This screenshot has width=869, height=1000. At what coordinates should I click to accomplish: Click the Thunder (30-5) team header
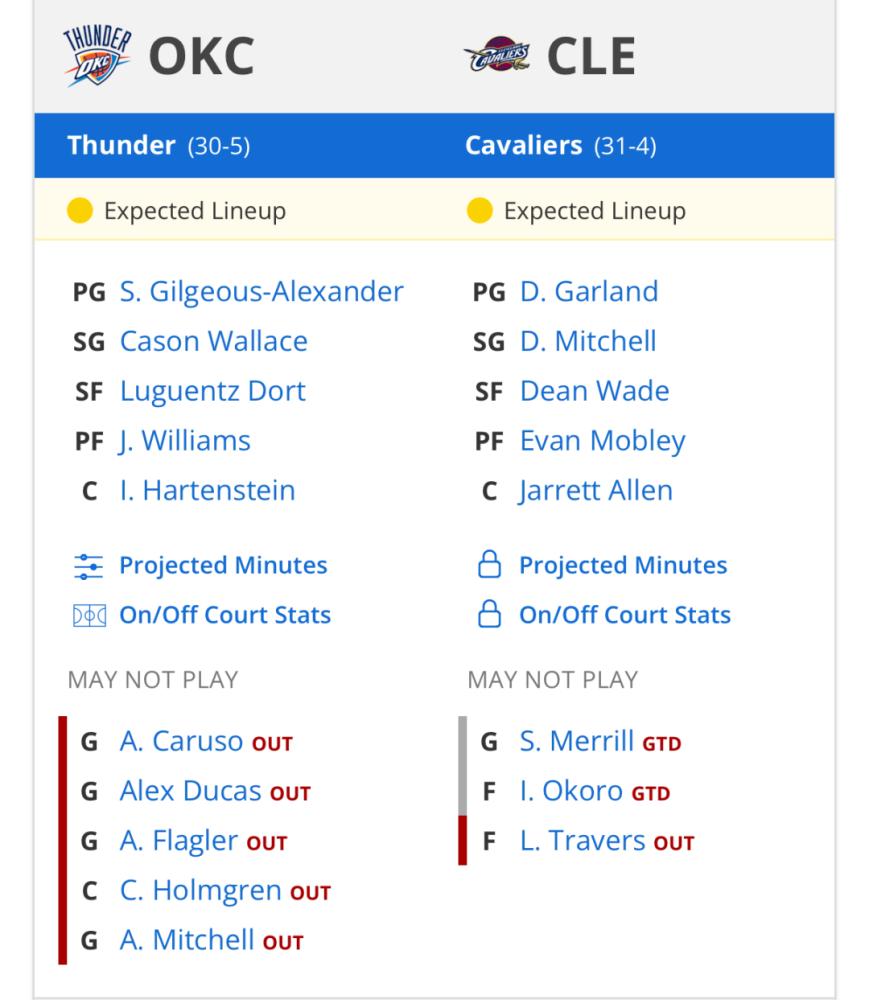pos(159,145)
